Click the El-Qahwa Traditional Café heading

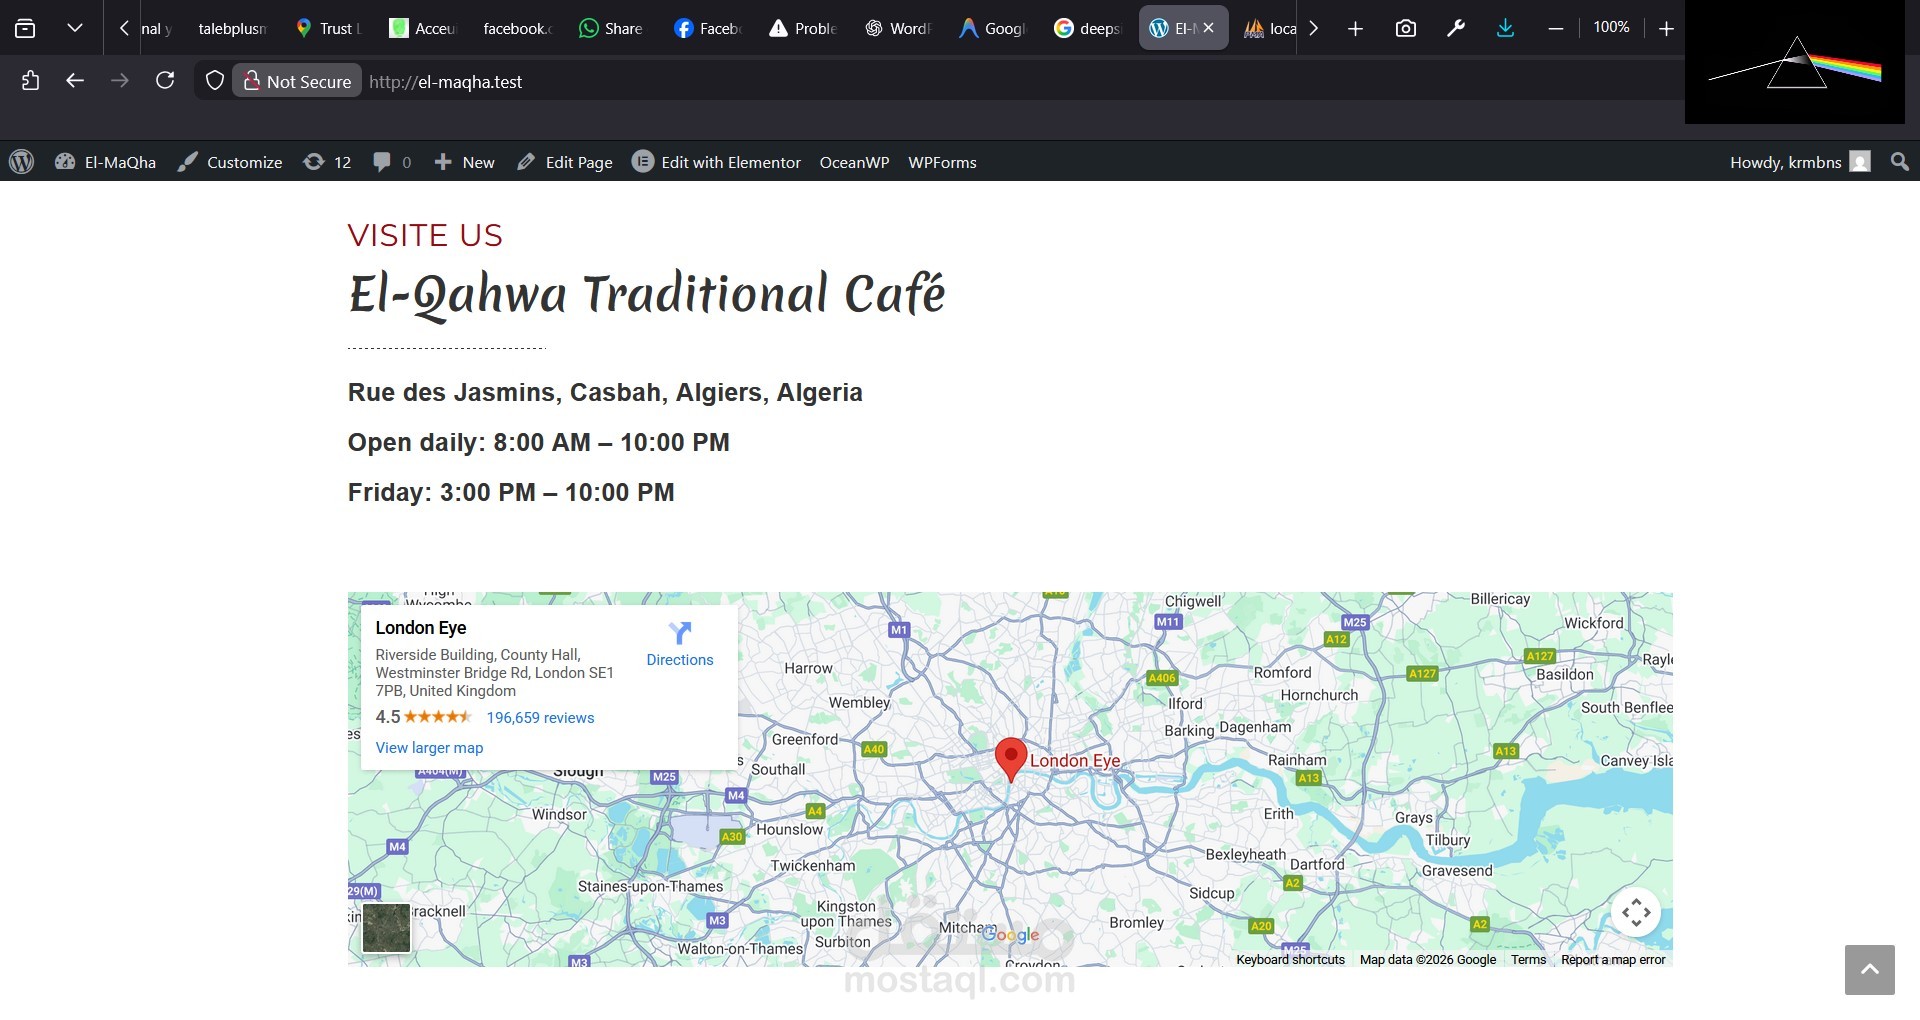(646, 295)
